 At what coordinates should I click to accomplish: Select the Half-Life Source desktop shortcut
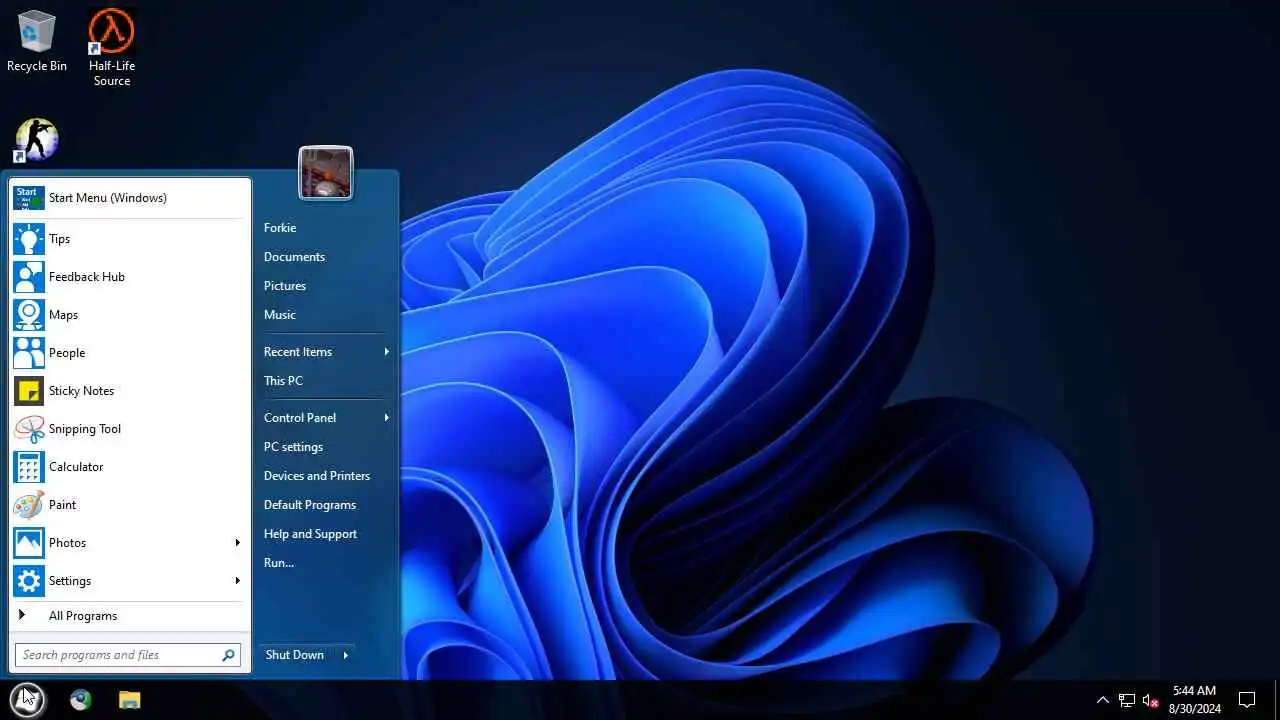click(x=112, y=48)
